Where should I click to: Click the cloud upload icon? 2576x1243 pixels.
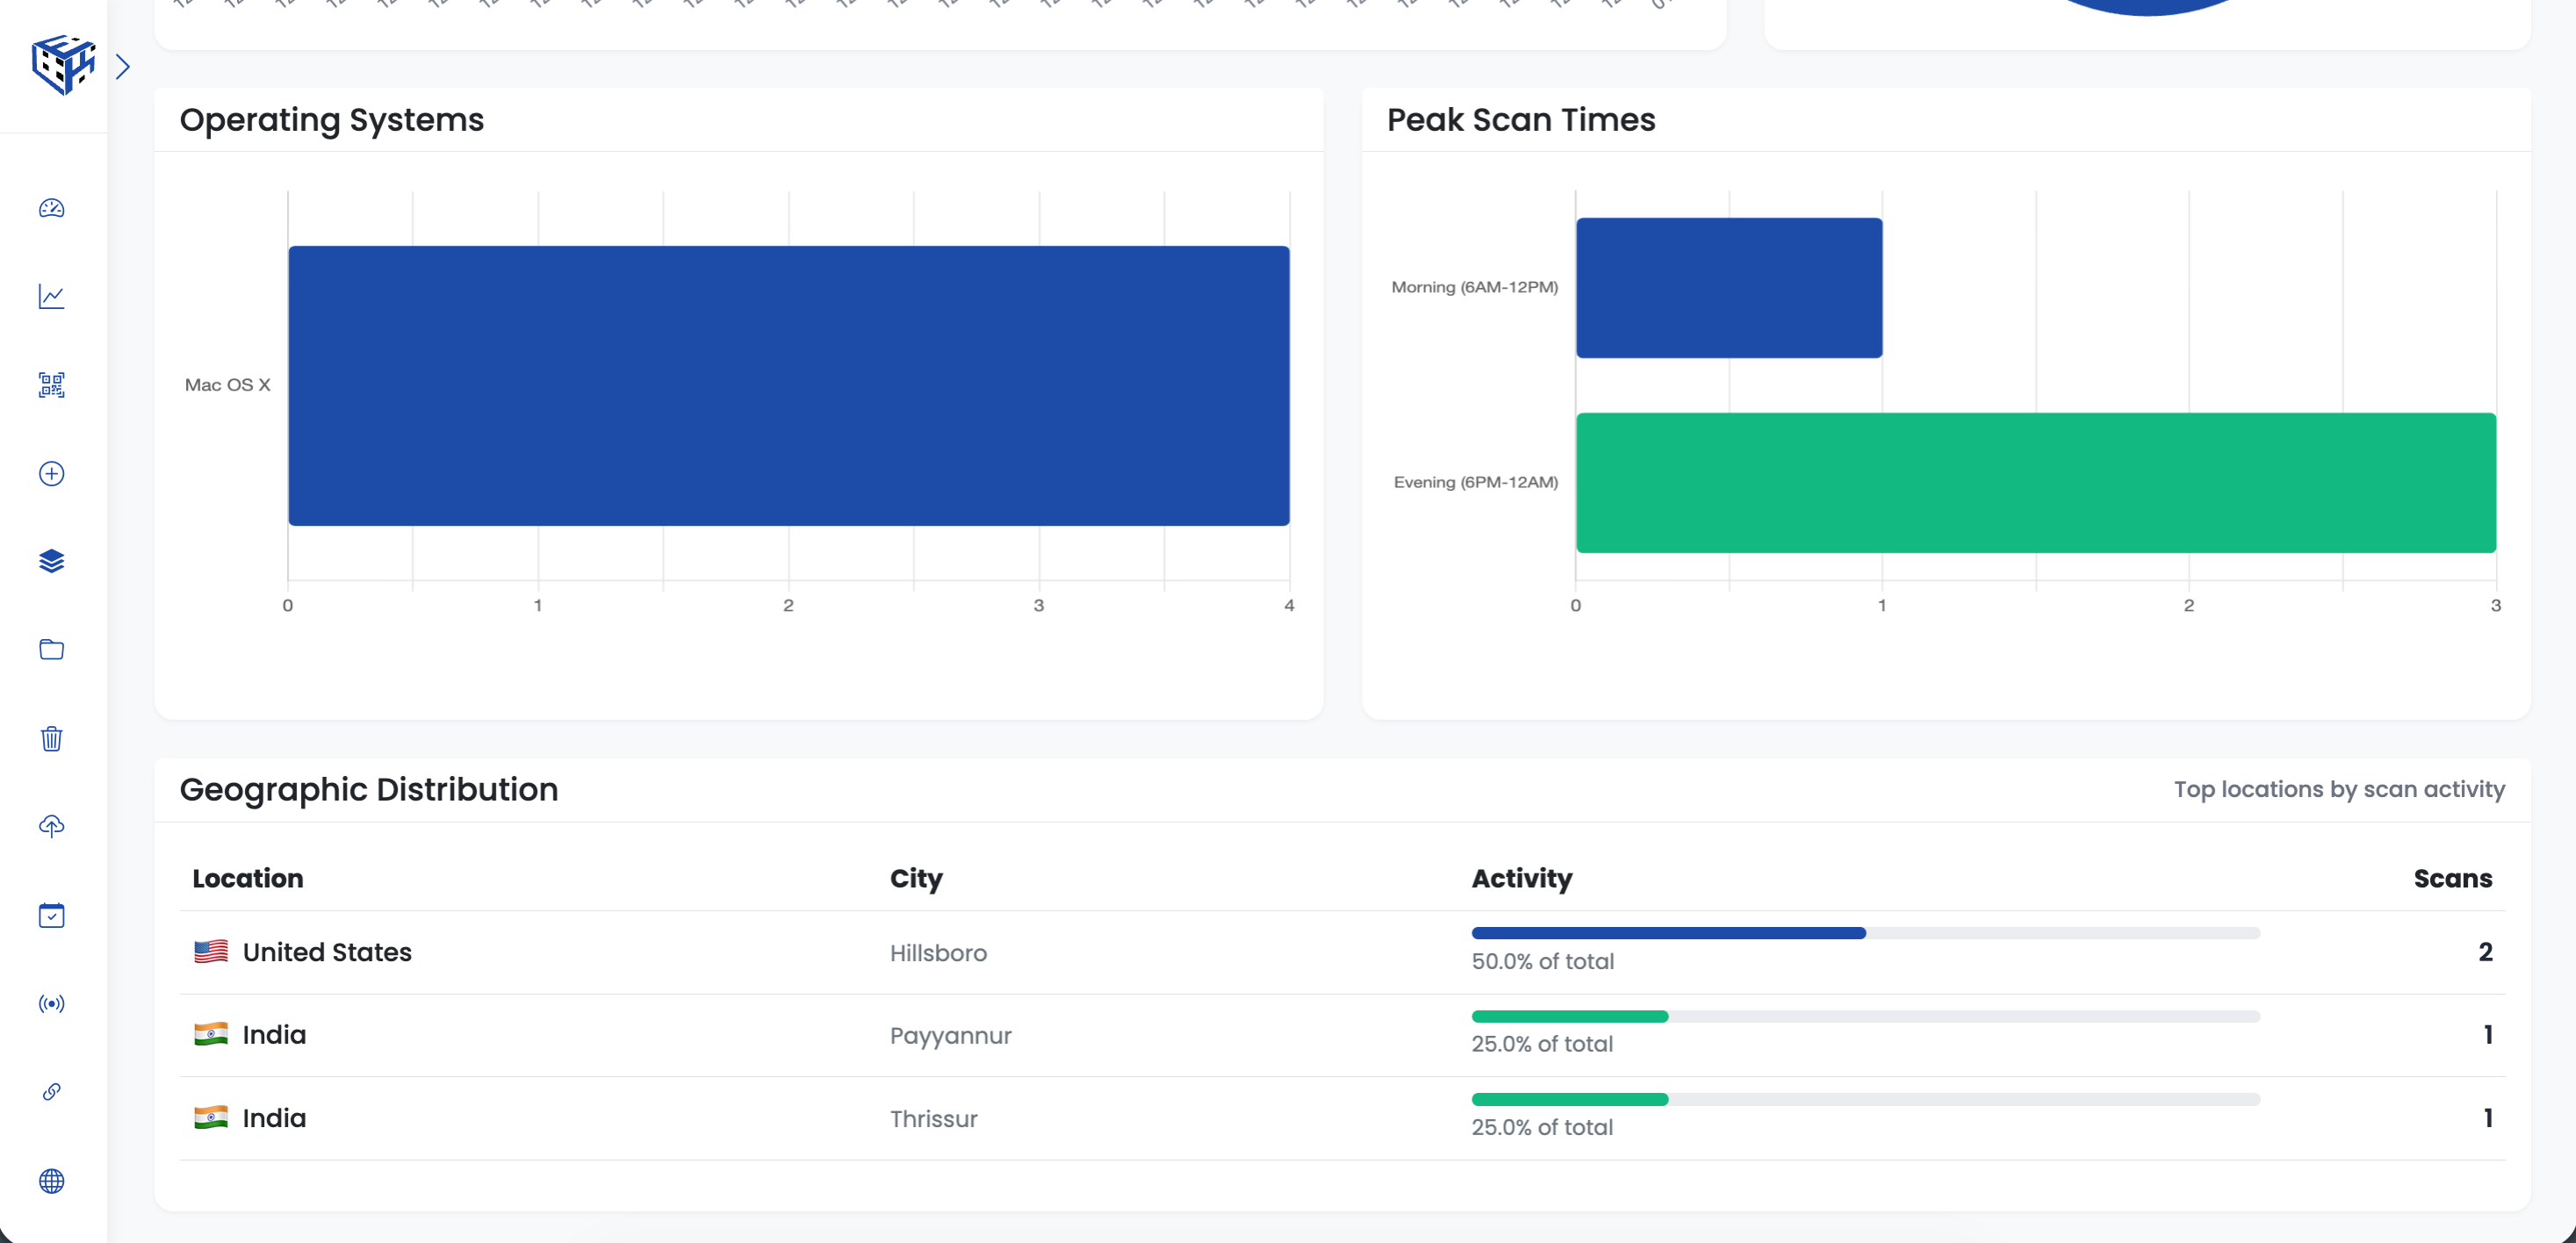pos(52,826)
